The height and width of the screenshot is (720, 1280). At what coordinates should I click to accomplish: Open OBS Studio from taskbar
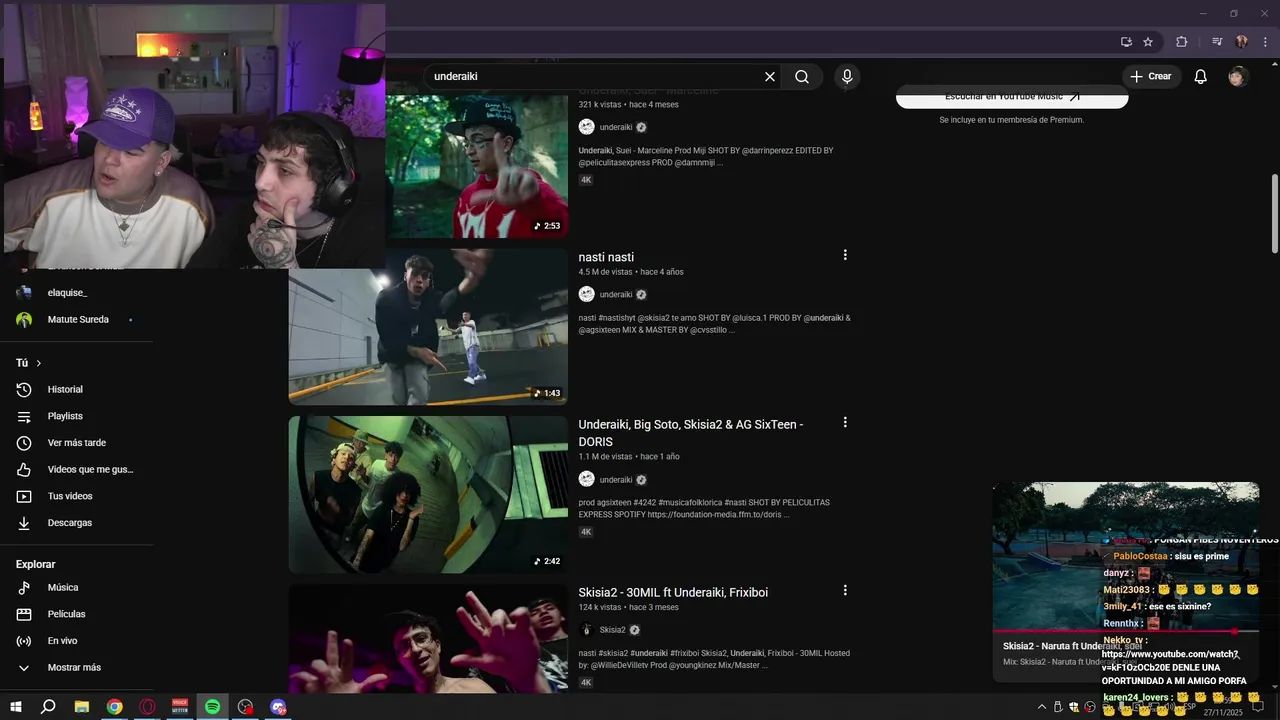(x=246, y=707)
